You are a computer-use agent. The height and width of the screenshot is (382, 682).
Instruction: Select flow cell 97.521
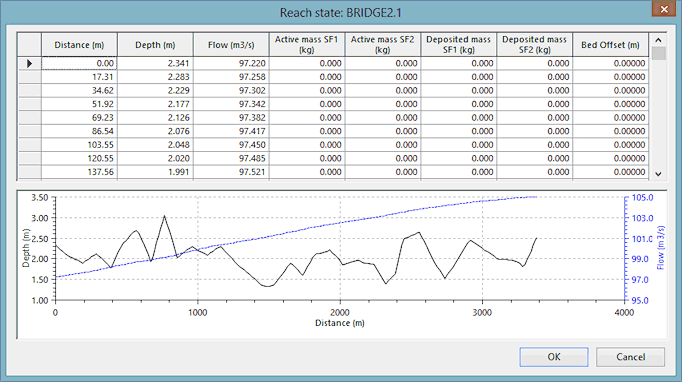[231, 172]
